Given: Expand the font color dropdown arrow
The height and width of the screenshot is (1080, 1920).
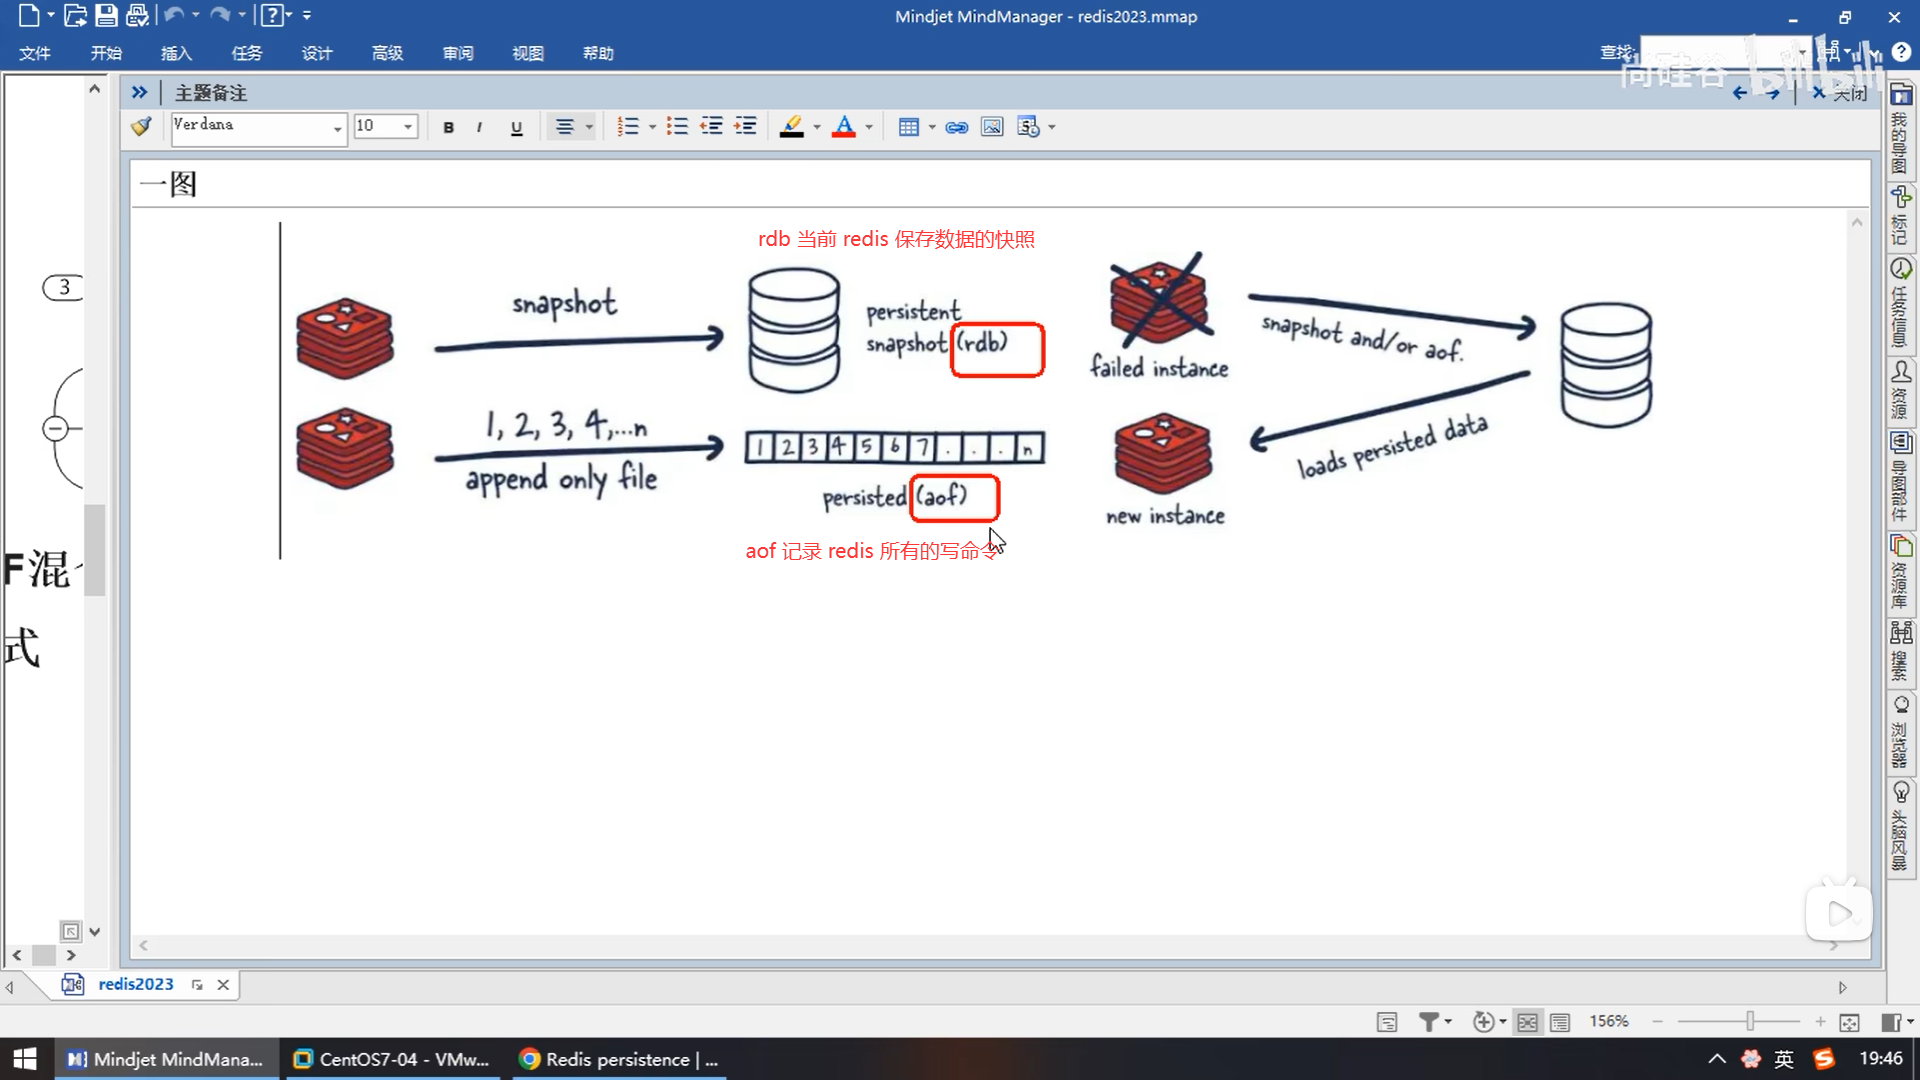Looking at the screenshot, I should click(x=869, y=127).
